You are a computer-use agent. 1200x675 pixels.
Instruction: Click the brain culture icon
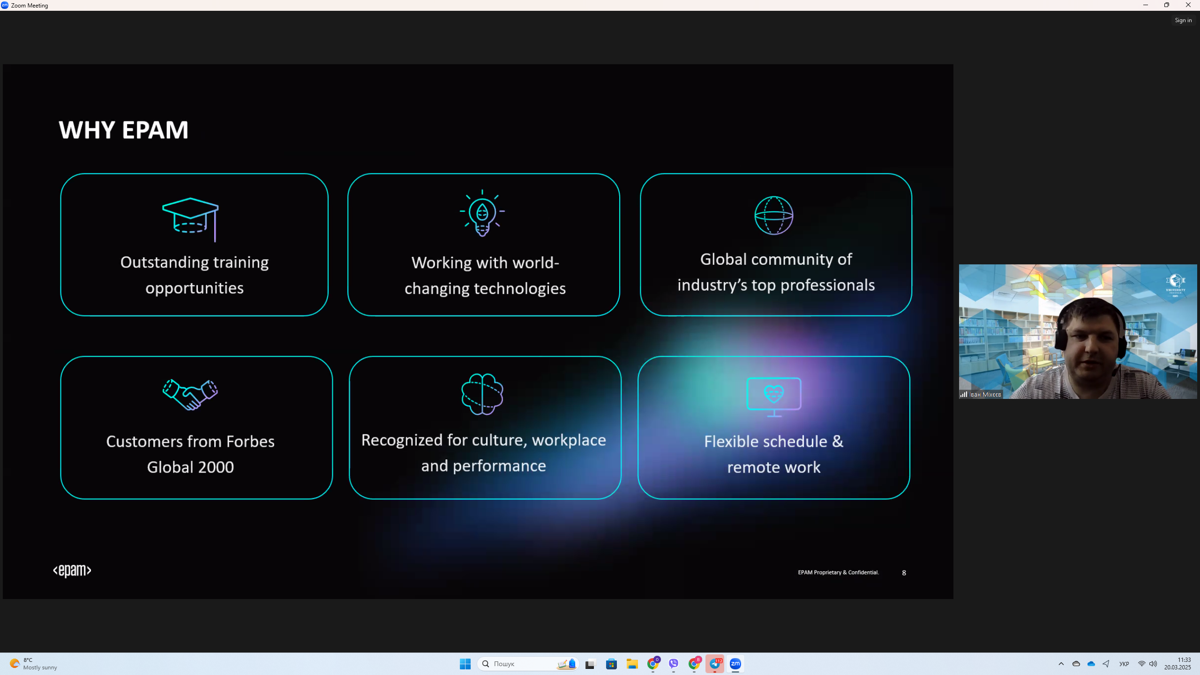click(x=482, y=394)
